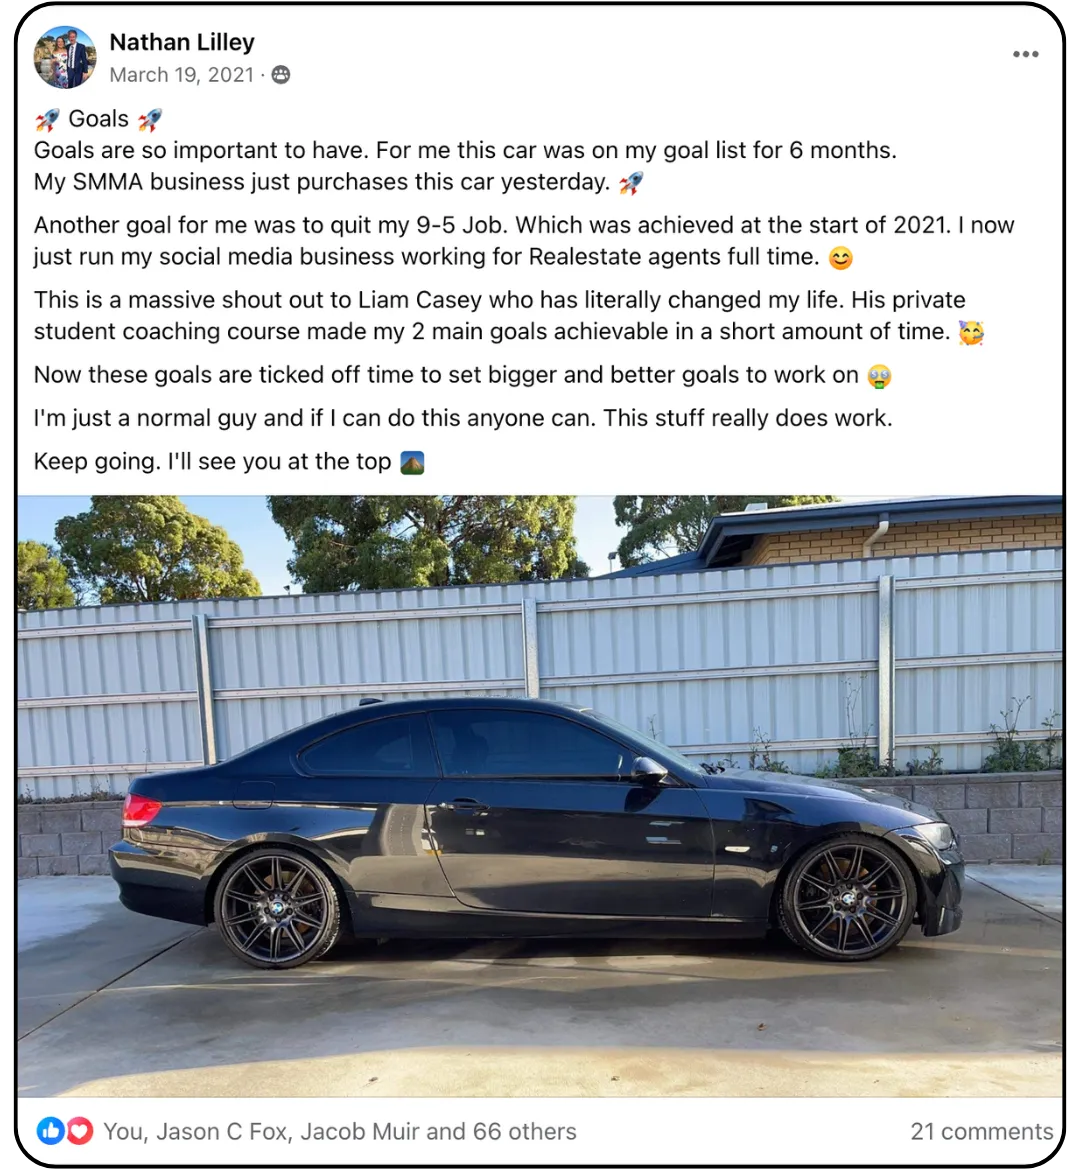
Task: Click the audience privacy icon beside the date
Action: [x=281, y=75]
